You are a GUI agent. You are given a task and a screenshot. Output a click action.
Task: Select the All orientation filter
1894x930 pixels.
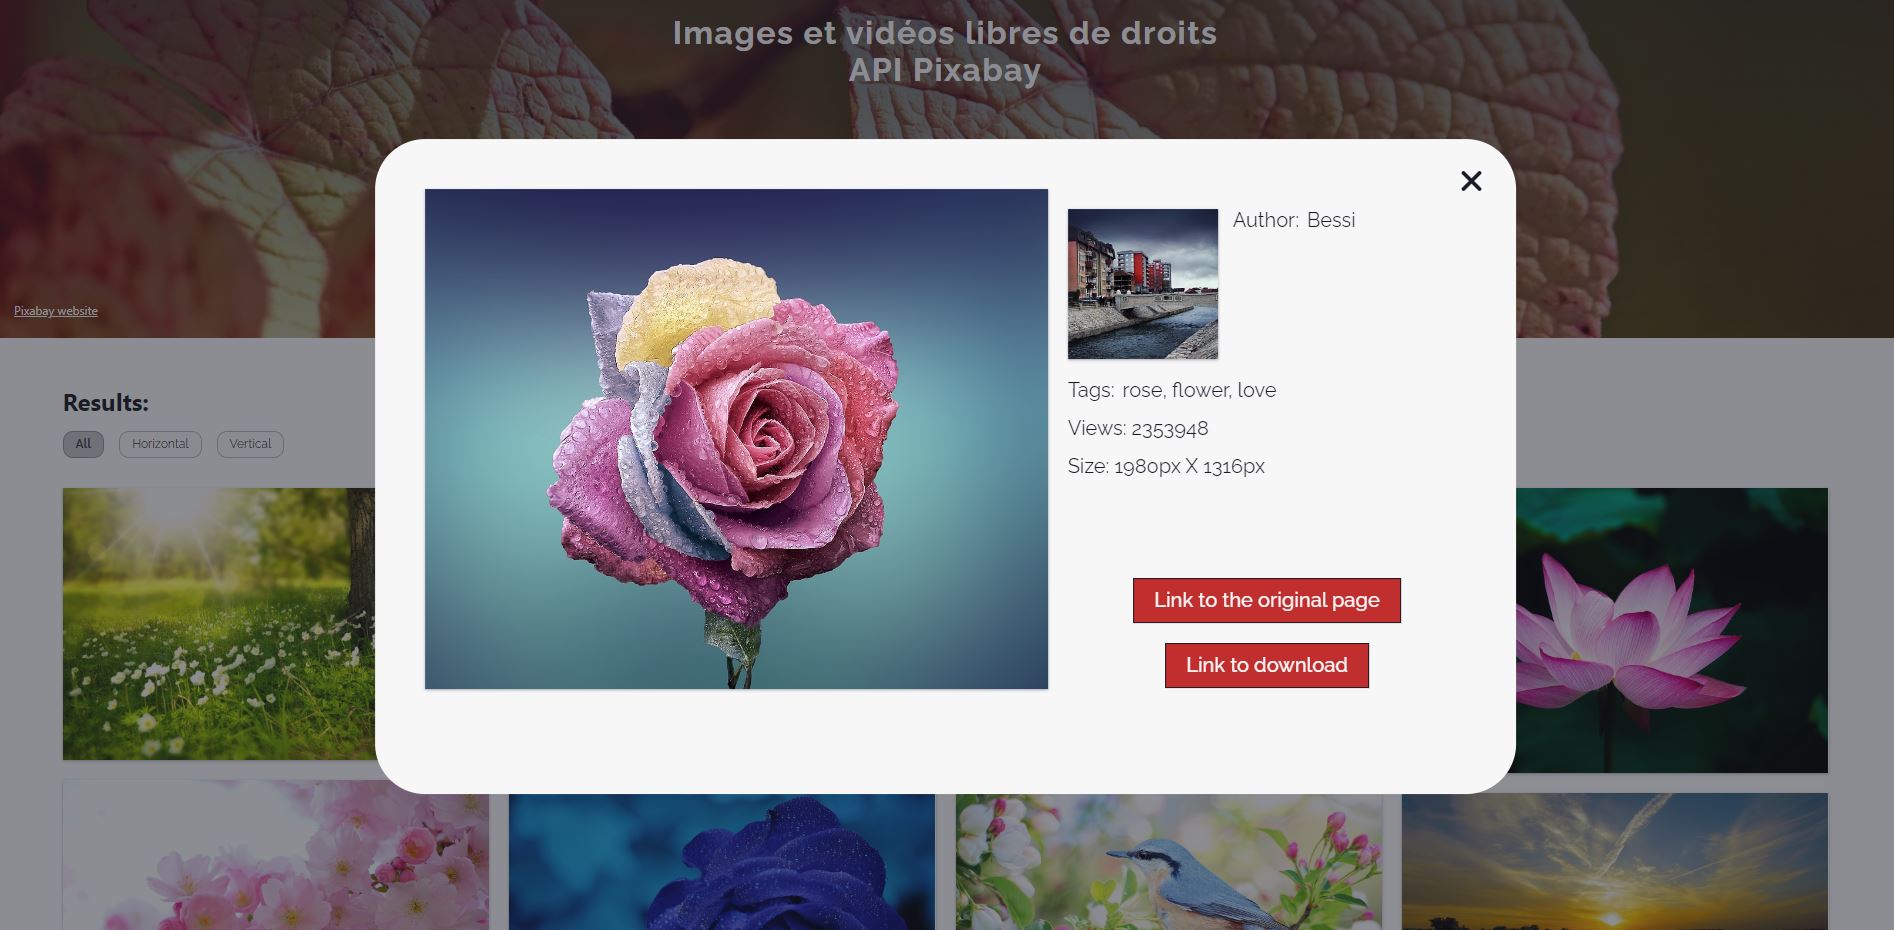coord(83,444)
